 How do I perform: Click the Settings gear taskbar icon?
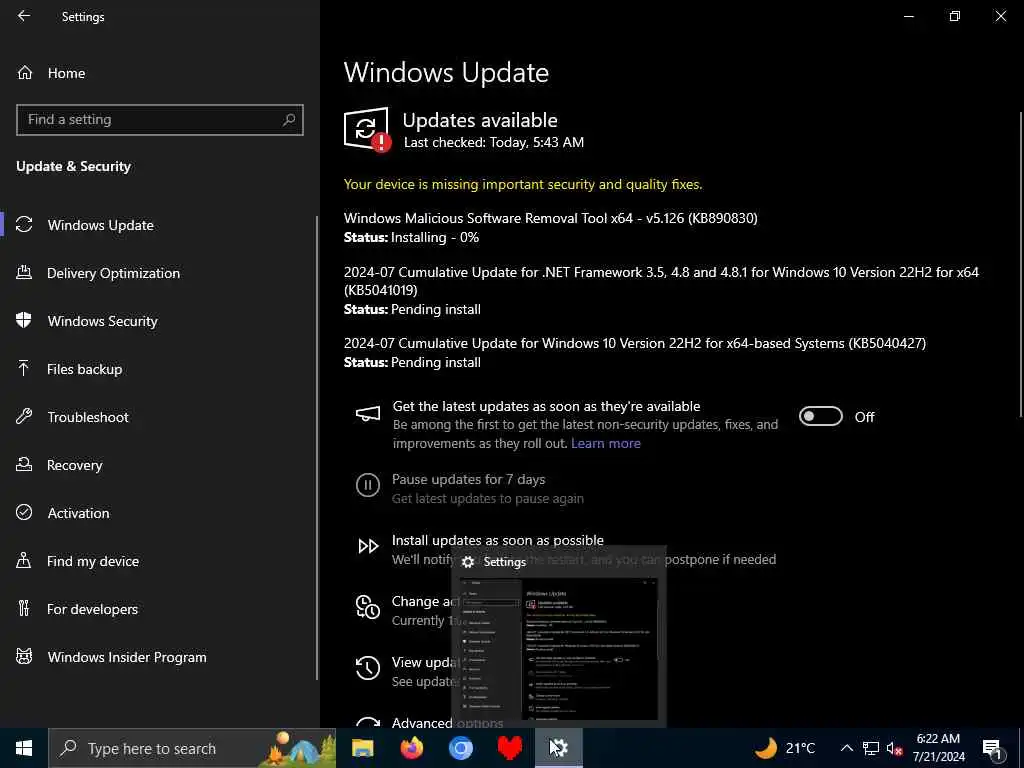pyautogui.click(x=558, y=748)
